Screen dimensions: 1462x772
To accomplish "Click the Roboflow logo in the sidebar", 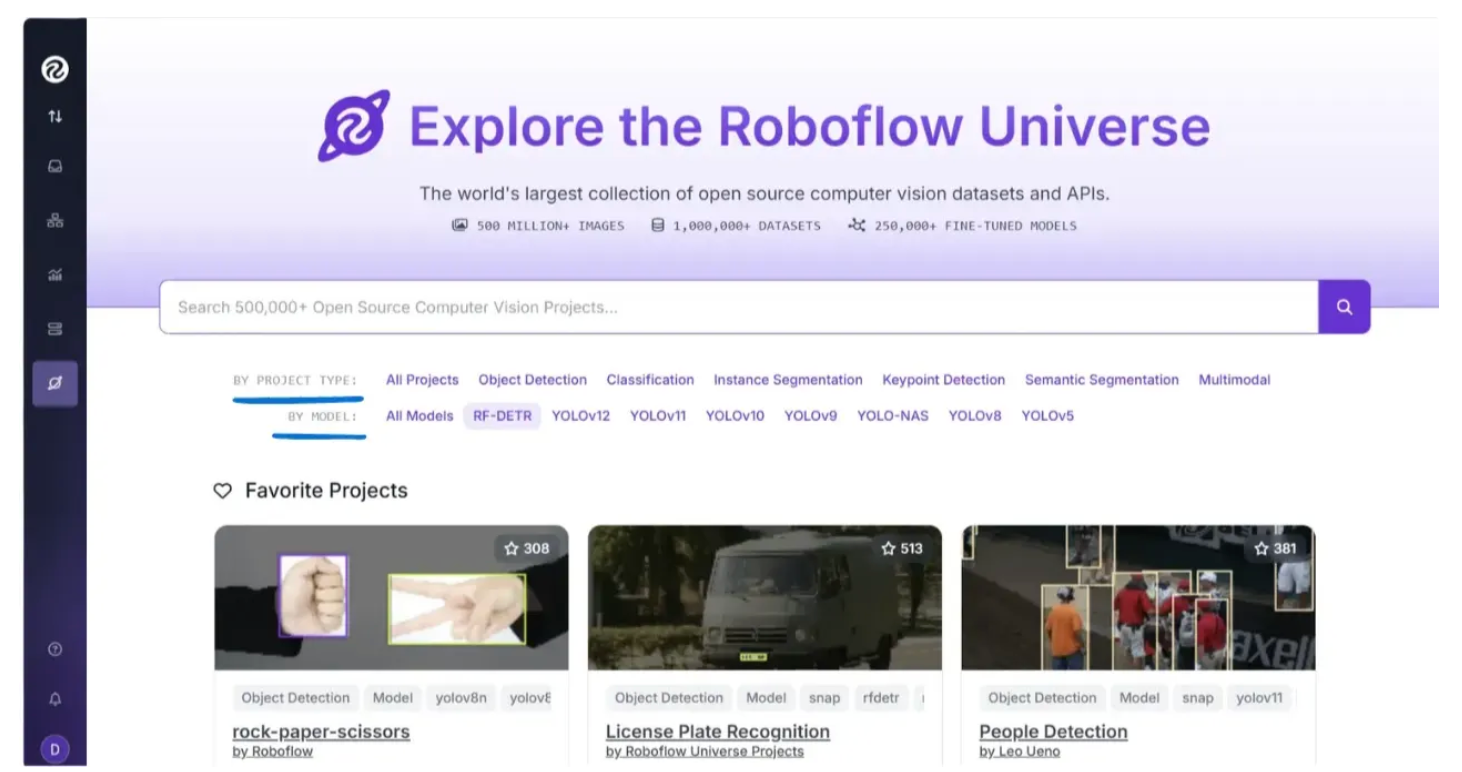I will (54, 70).
